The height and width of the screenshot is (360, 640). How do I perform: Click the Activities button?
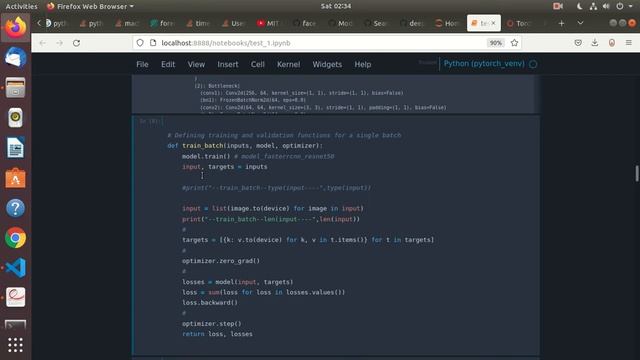point(21,6)
